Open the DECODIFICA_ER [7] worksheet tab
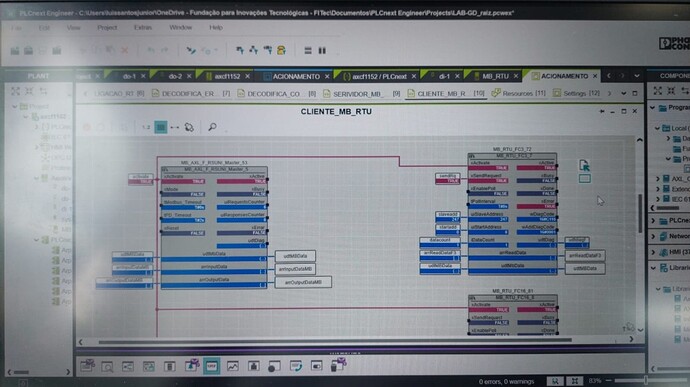Viewport: 690px width, 387px height. [x=191, y=93]
